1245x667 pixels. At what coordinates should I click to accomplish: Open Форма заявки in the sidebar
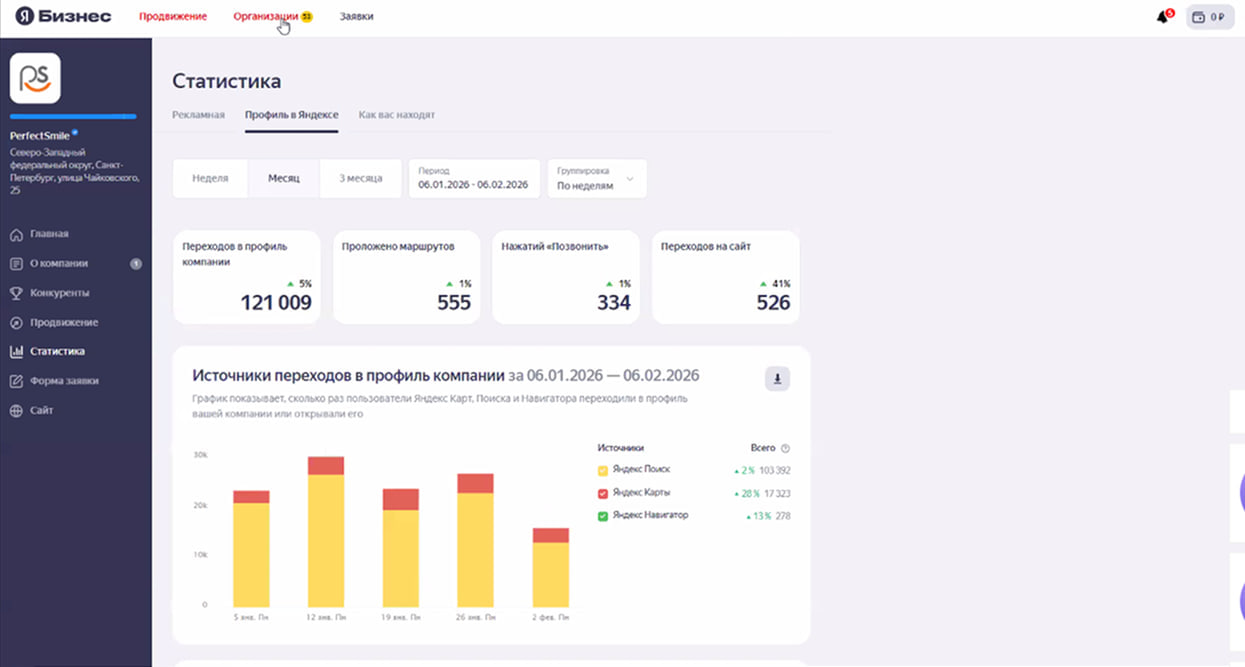(x=64, y=381)
